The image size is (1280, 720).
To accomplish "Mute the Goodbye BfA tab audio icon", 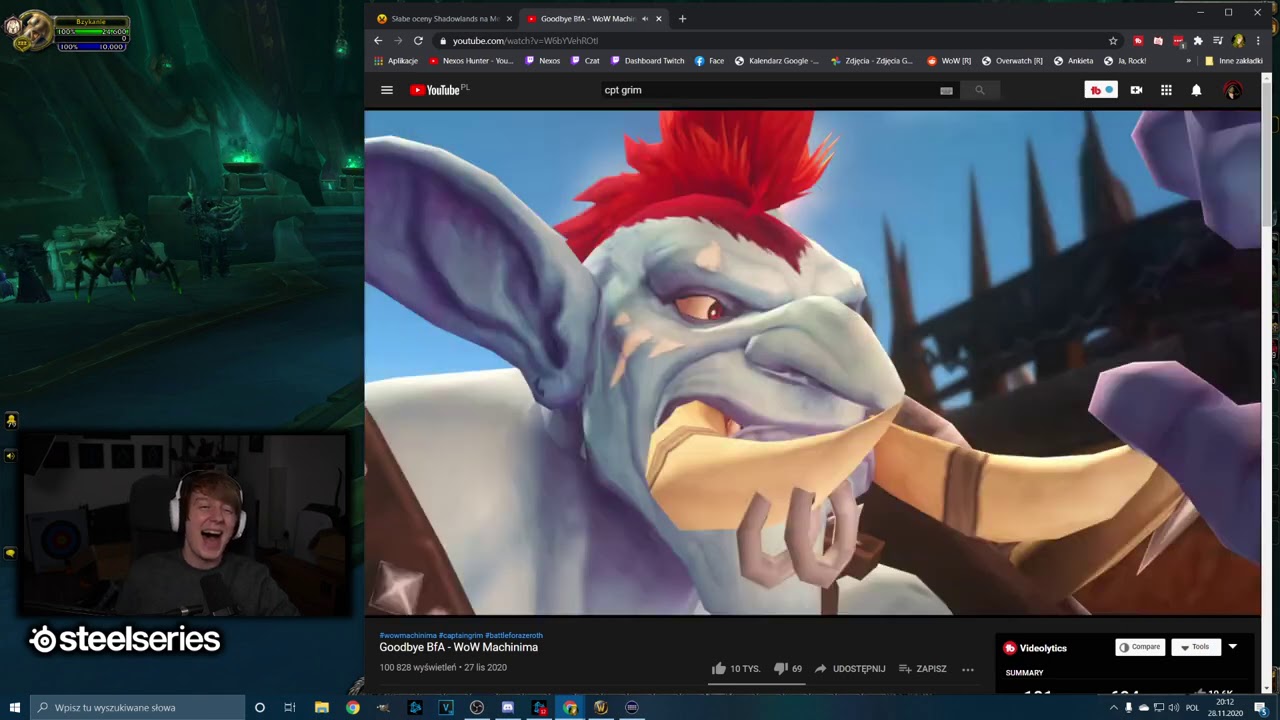I will click(644, 18).
